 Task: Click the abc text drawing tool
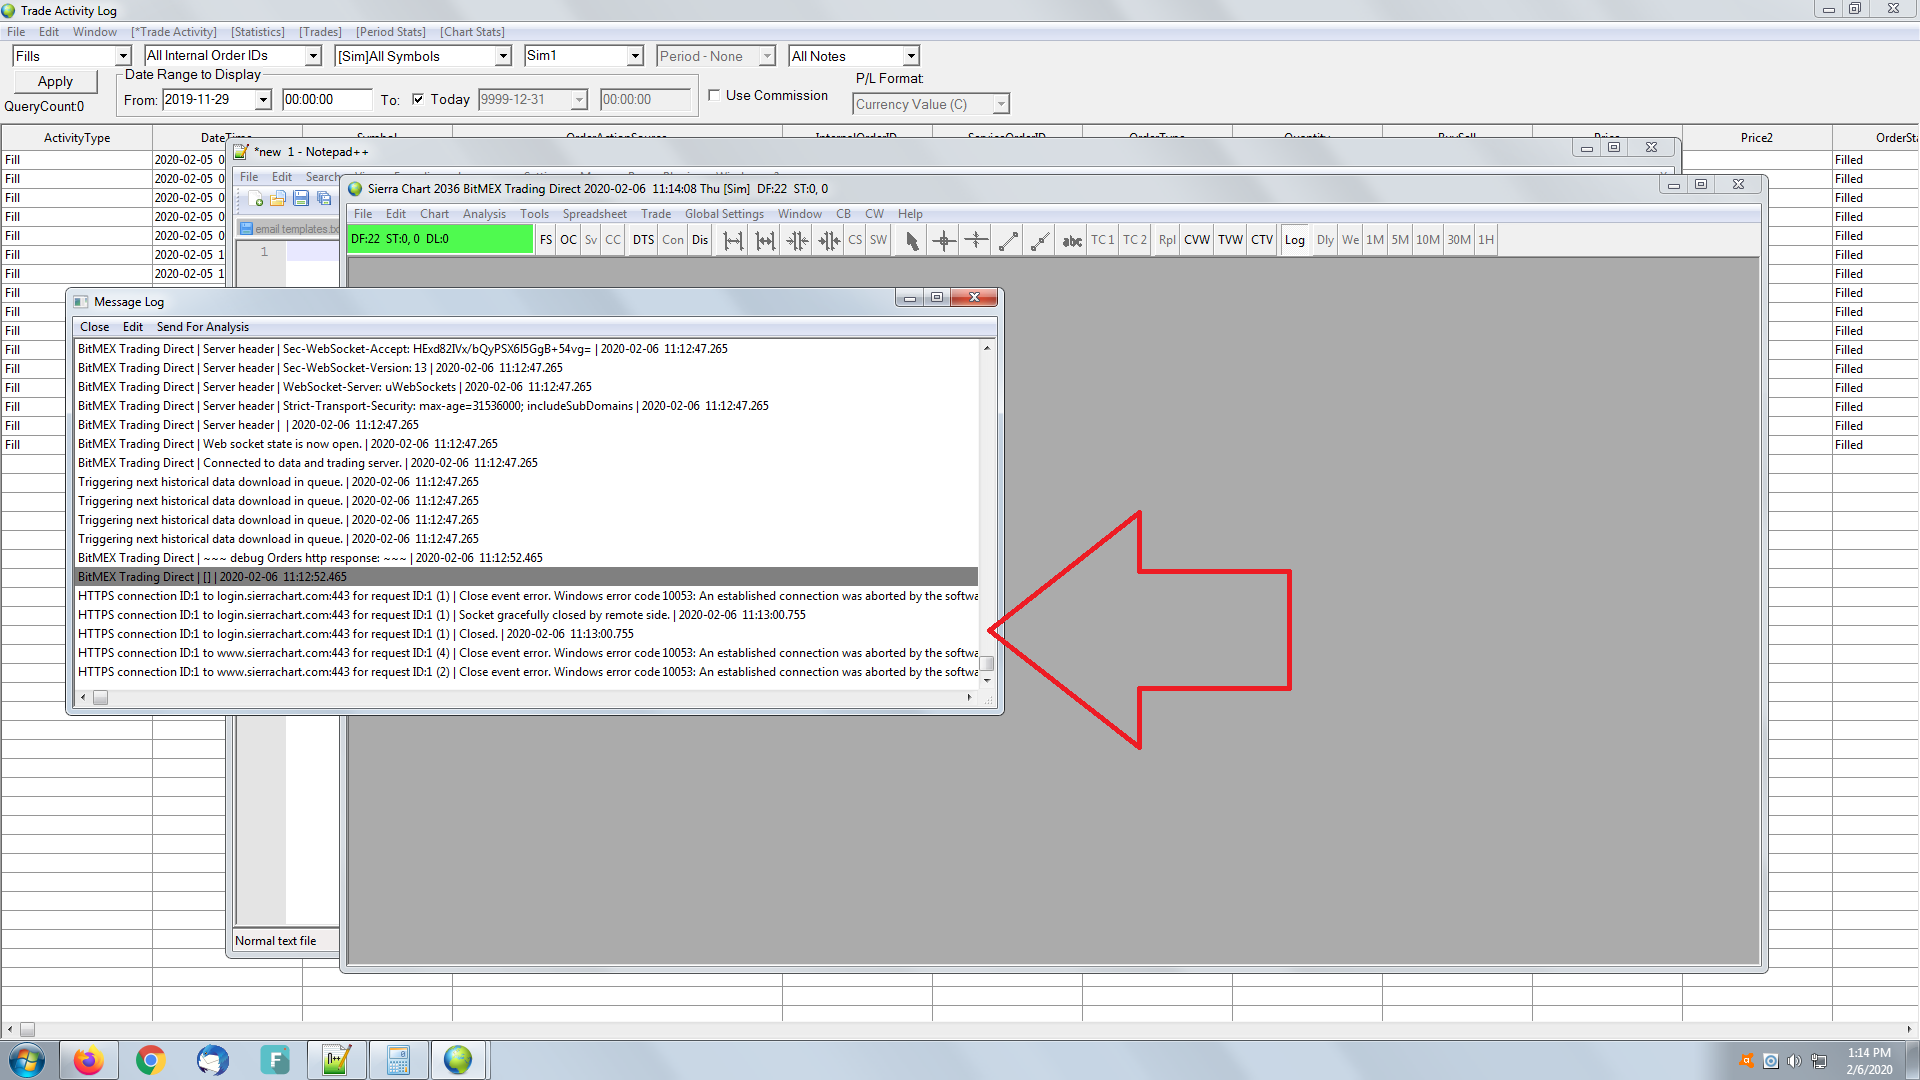1072,240
